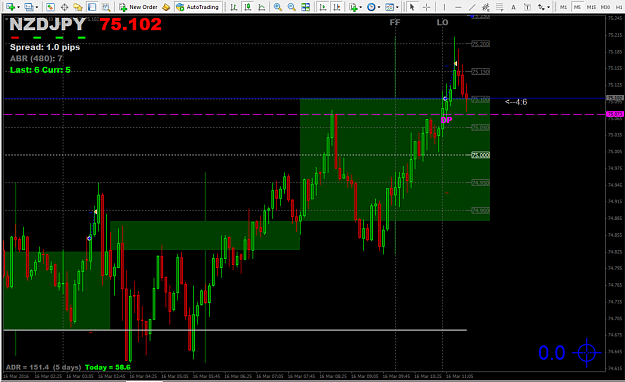Switch to the M1 timeframe
625x382 pixels.
pos(563,7)
